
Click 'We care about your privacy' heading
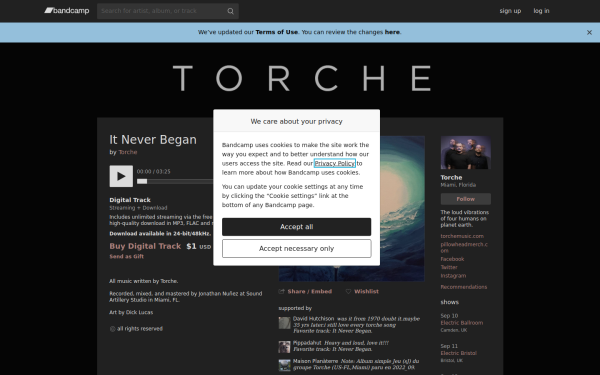click(x=297, y=121)
